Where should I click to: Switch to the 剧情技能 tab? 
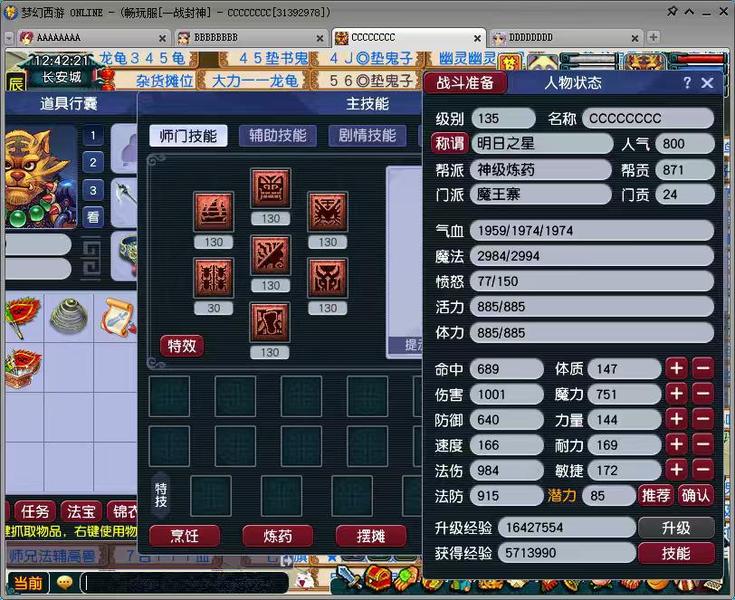[x=368, y=136]
